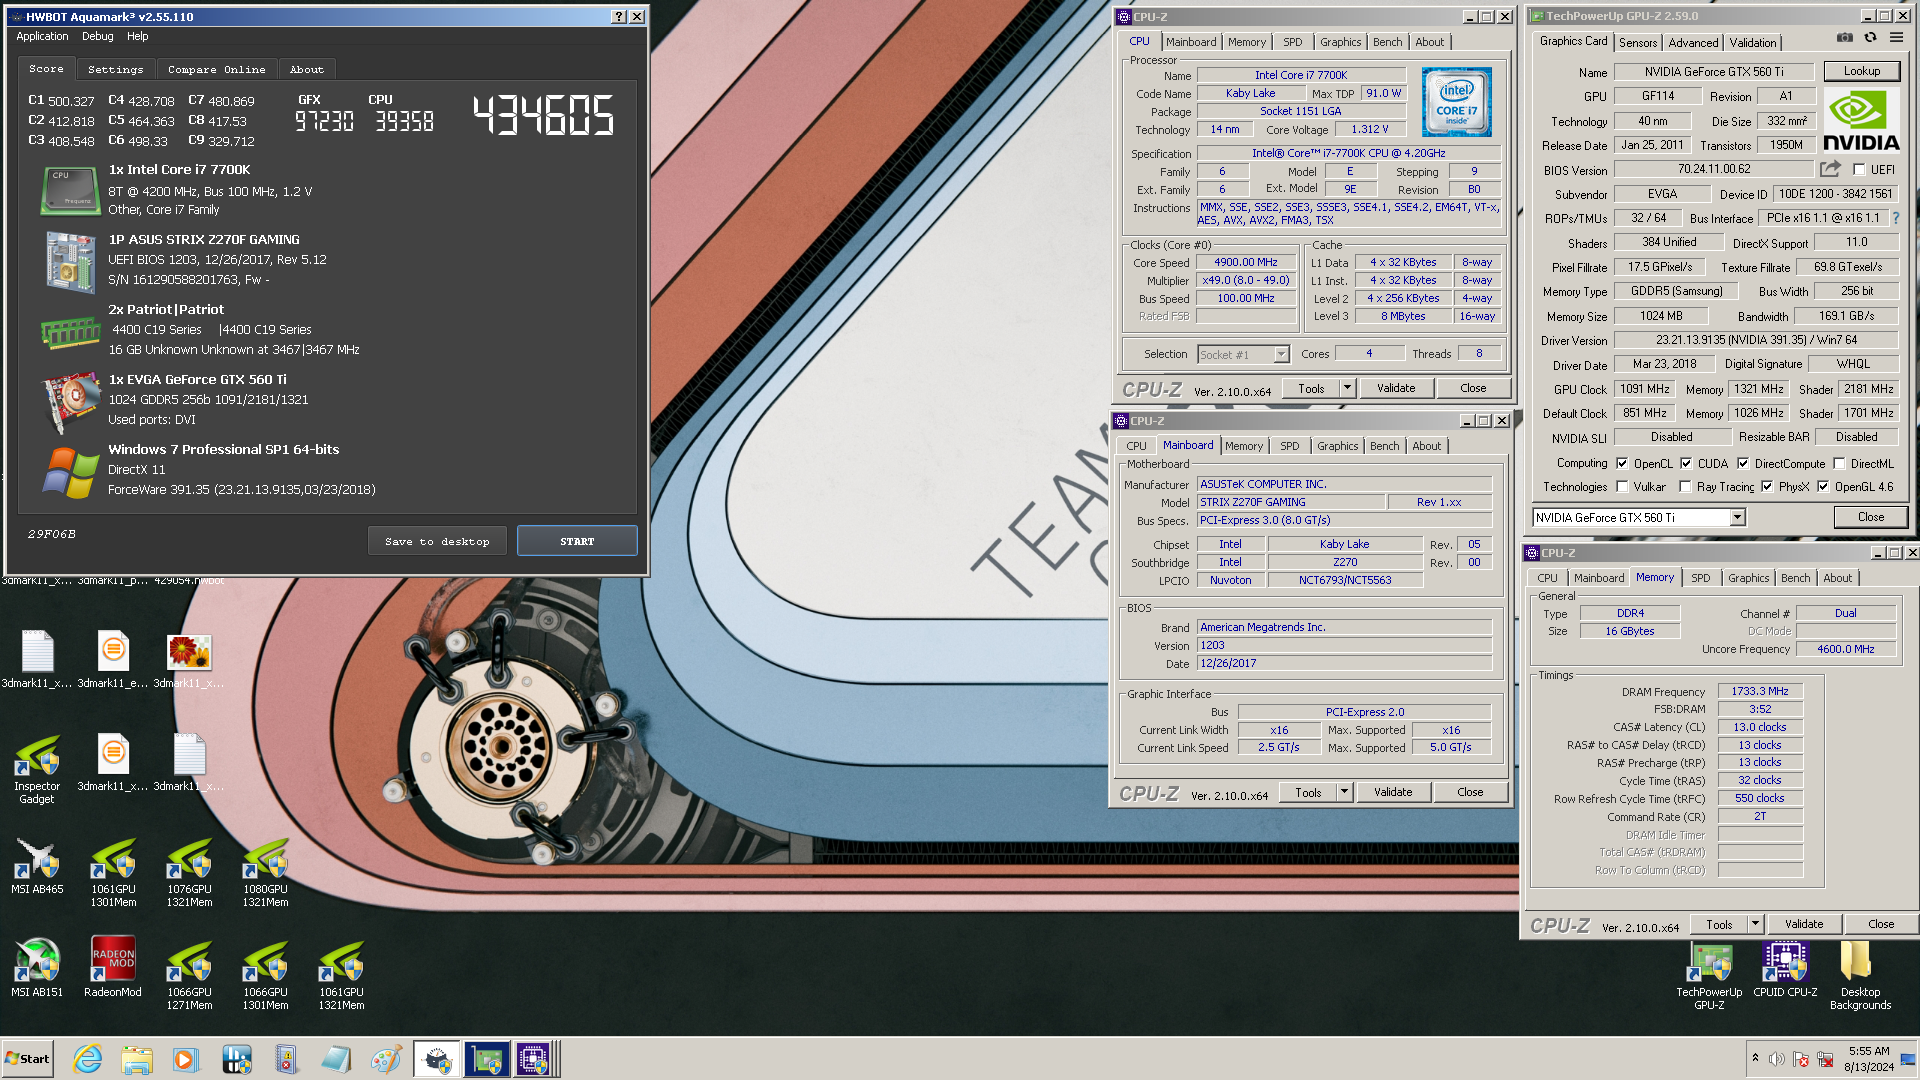Click the bus interface question mark icon
The height and width of the screenshot is (1080, 1920).
click(1895, 218)
